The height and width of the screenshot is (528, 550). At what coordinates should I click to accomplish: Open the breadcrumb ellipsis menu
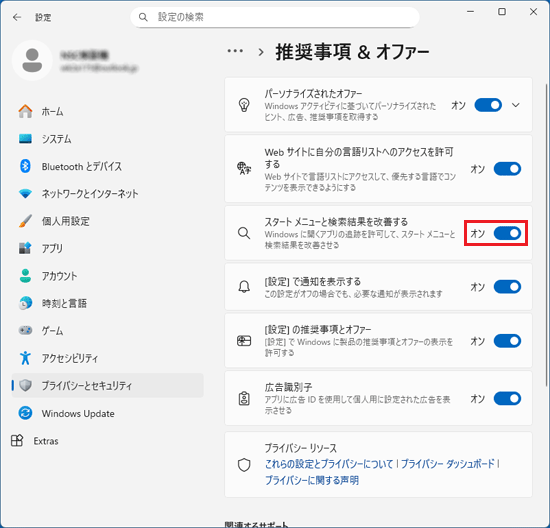[x=235, y=51]
